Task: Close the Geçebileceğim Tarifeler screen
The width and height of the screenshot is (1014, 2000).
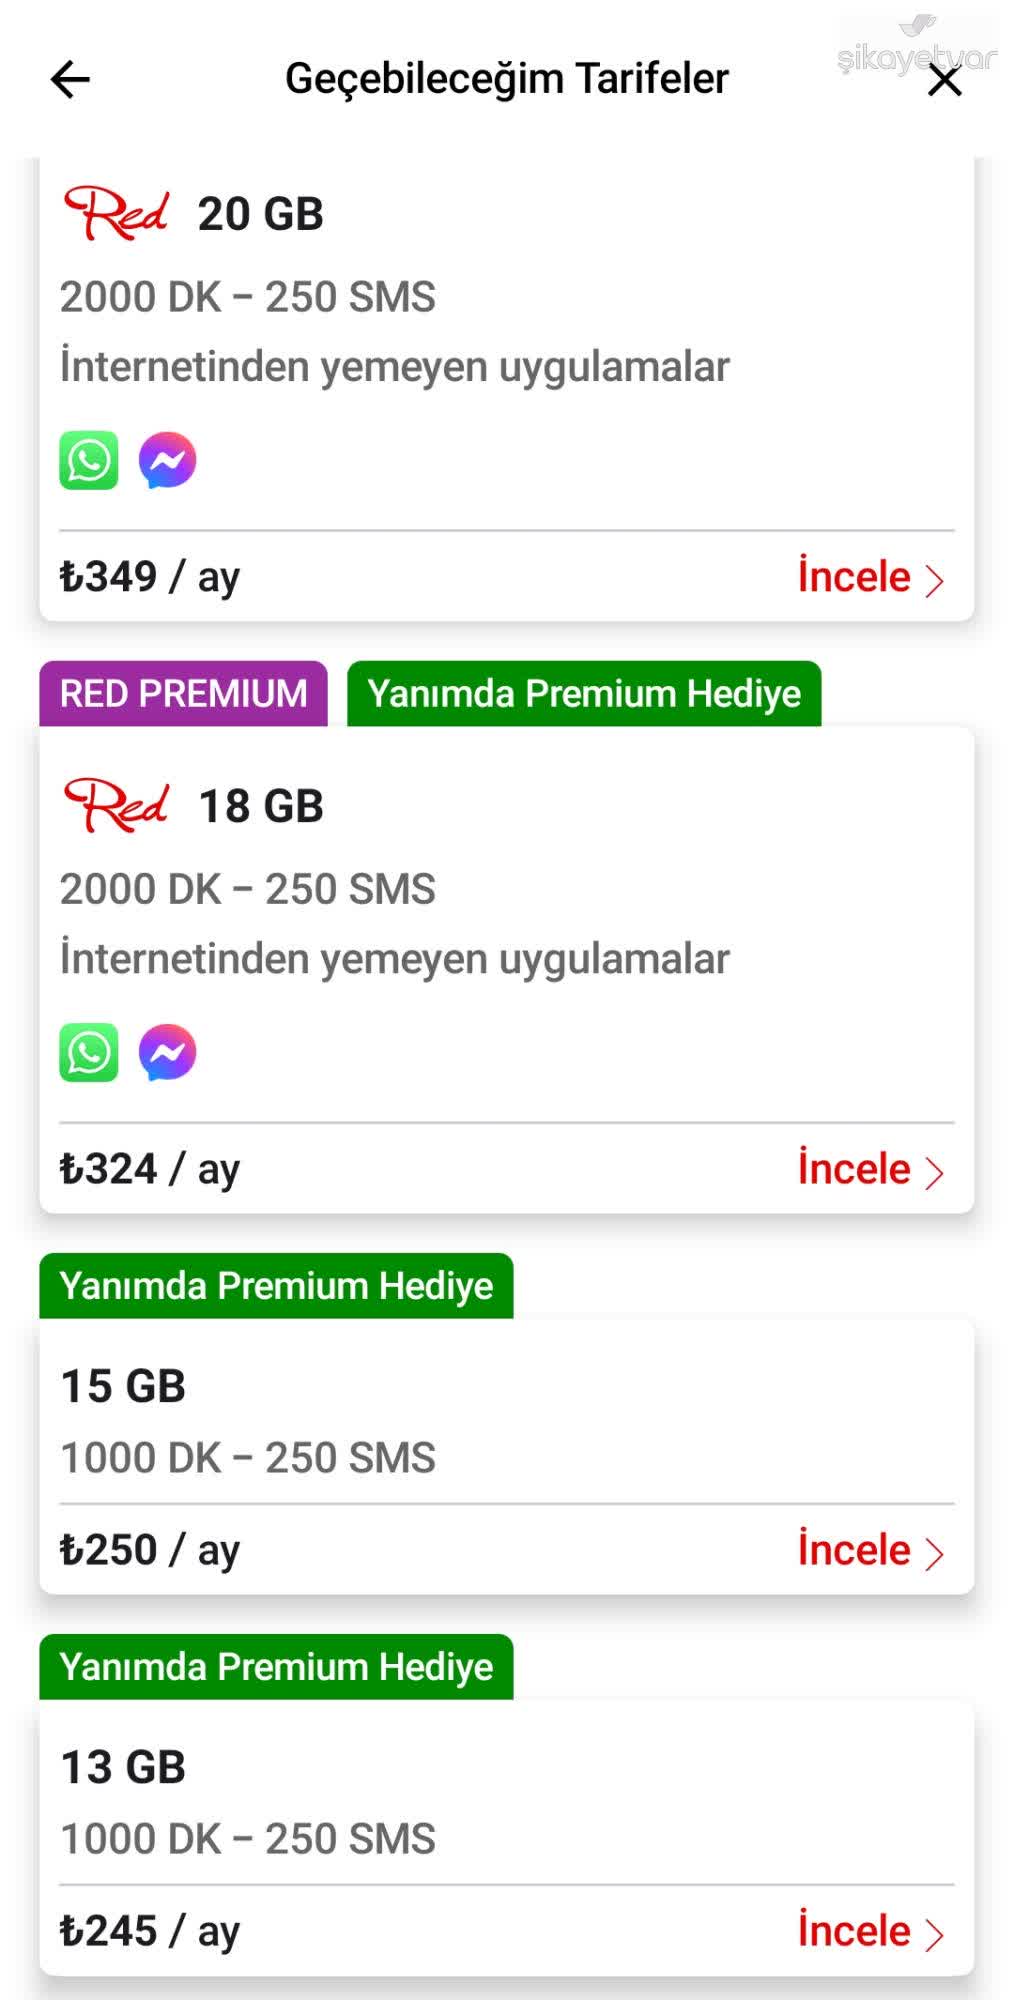Action: (944, 81)
